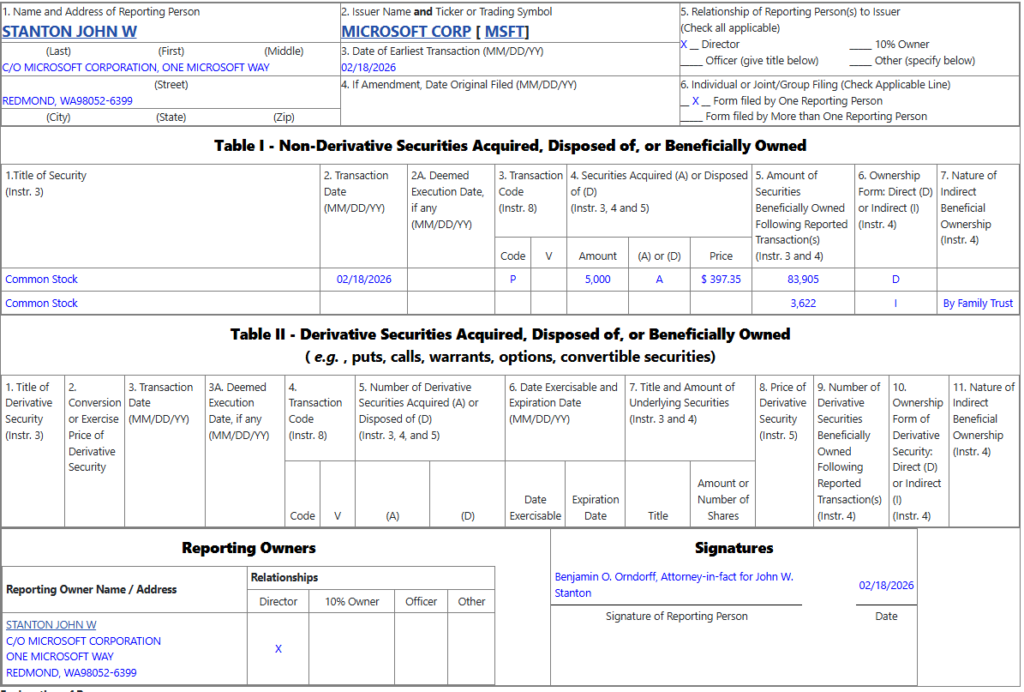Toggle the Director checkbox in box 5
Screen dimensions: 1024x692
pos(685,44)
